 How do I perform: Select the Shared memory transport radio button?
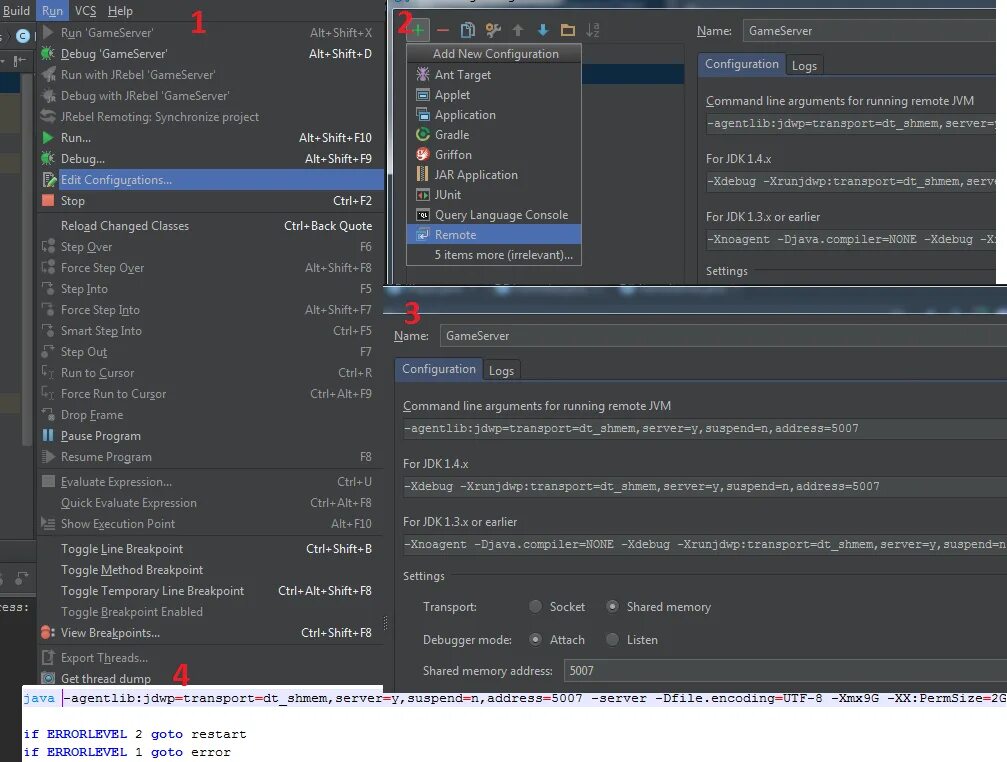point(613,607)
